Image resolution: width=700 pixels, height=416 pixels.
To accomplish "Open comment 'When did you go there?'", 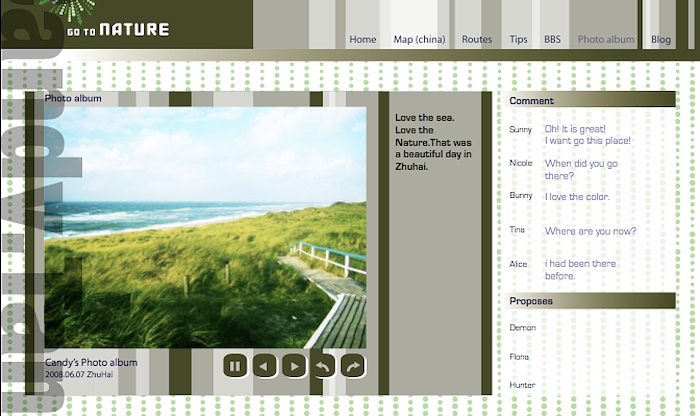I will pos(581,170).
